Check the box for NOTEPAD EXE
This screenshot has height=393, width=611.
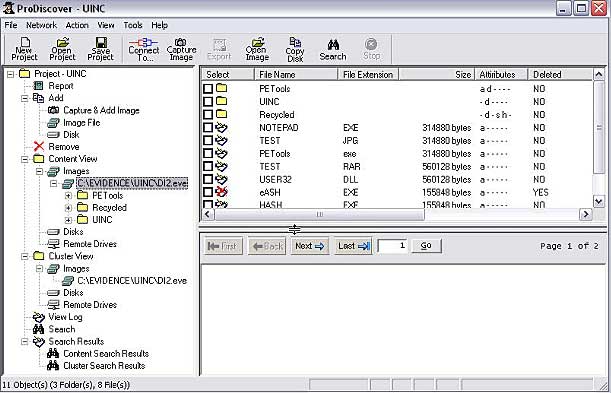[208, 127]
